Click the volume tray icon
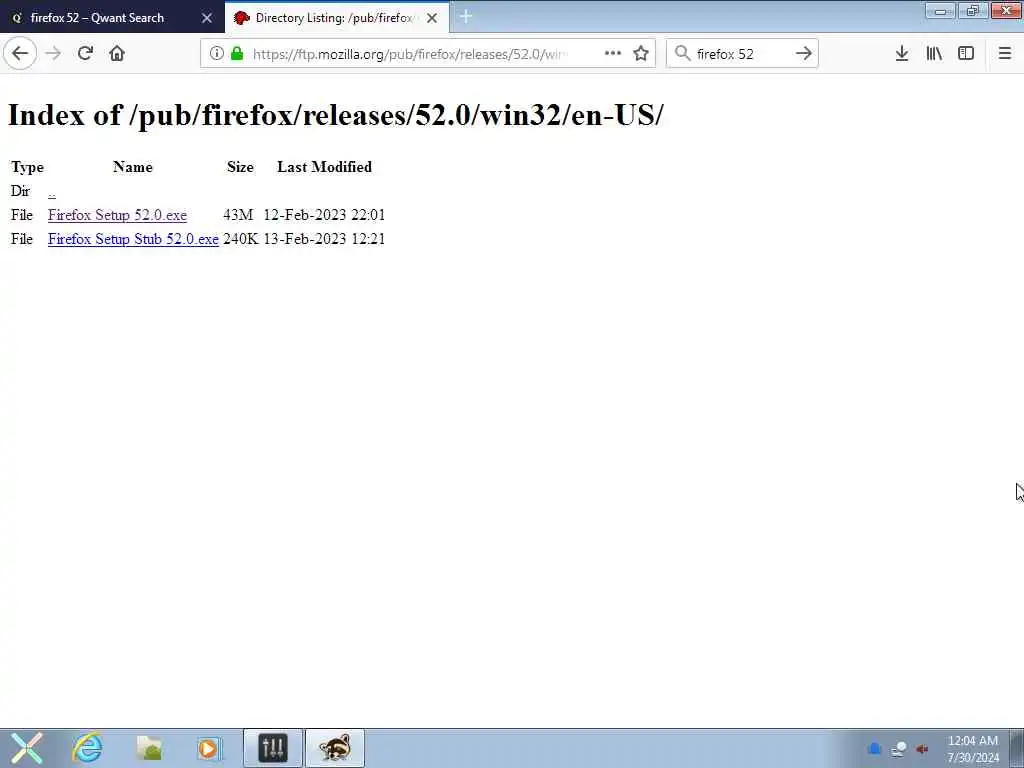Viewport: 1024px width, 768px height. [922, 748]
